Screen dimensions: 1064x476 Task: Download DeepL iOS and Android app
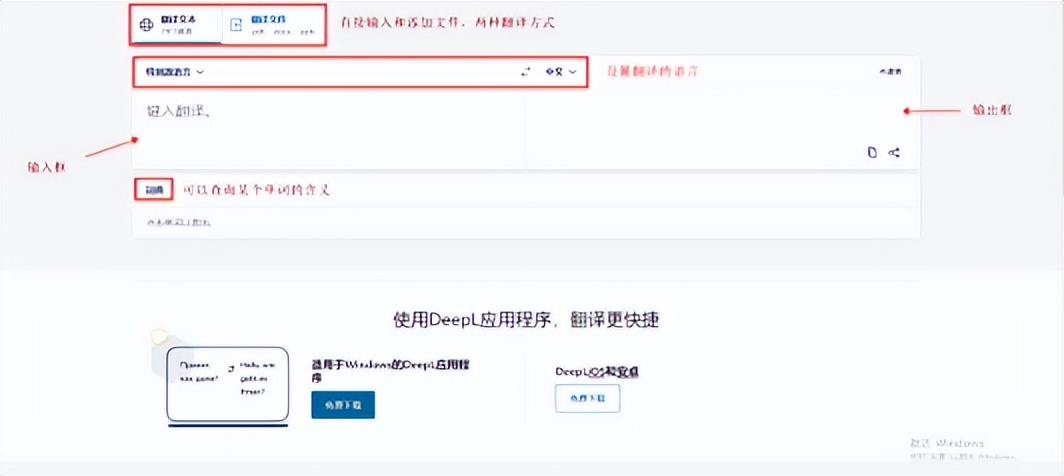(x=587, y=399)
